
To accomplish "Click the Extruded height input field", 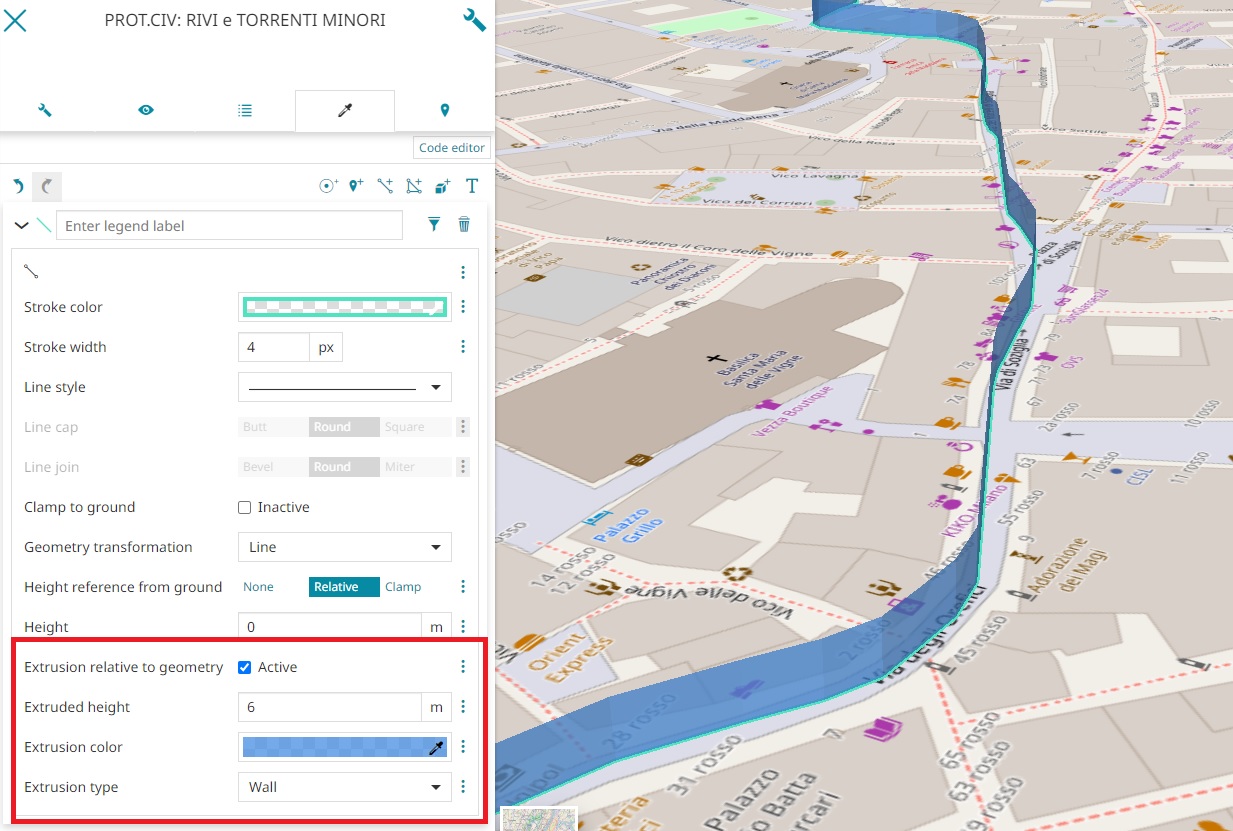I will (329, 707).
